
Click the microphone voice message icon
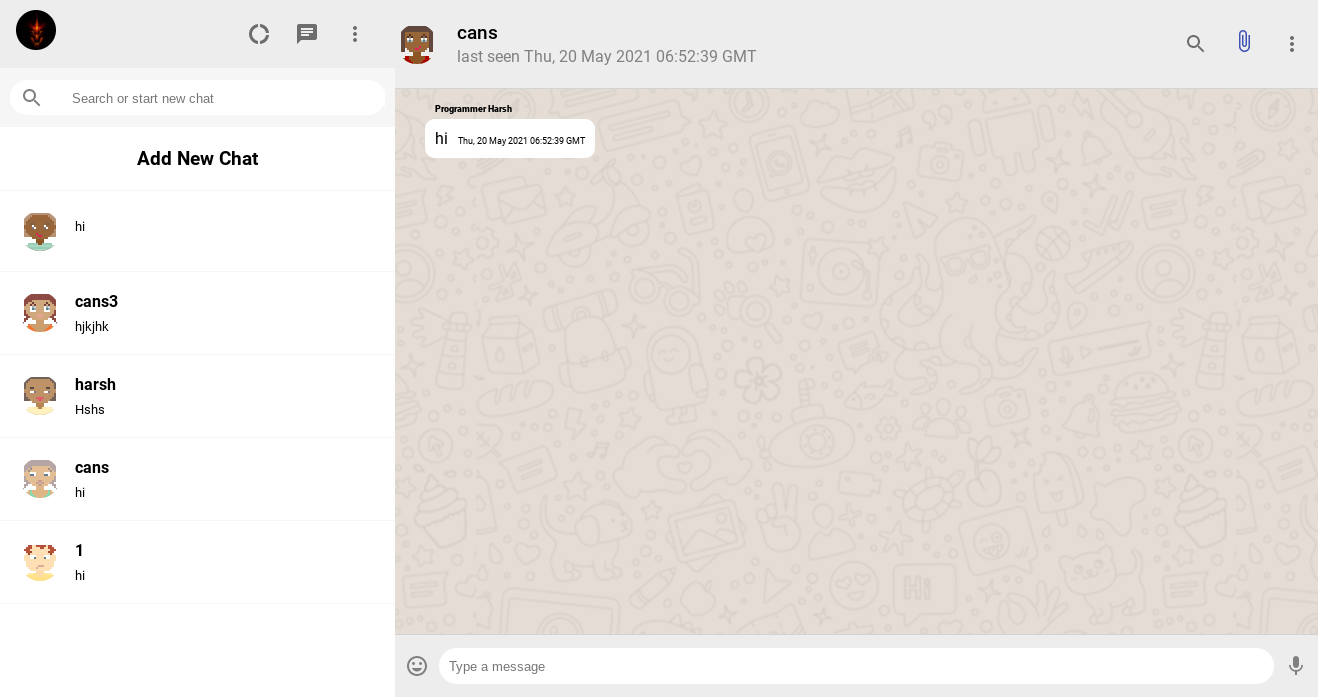[x=1296, y=666]
